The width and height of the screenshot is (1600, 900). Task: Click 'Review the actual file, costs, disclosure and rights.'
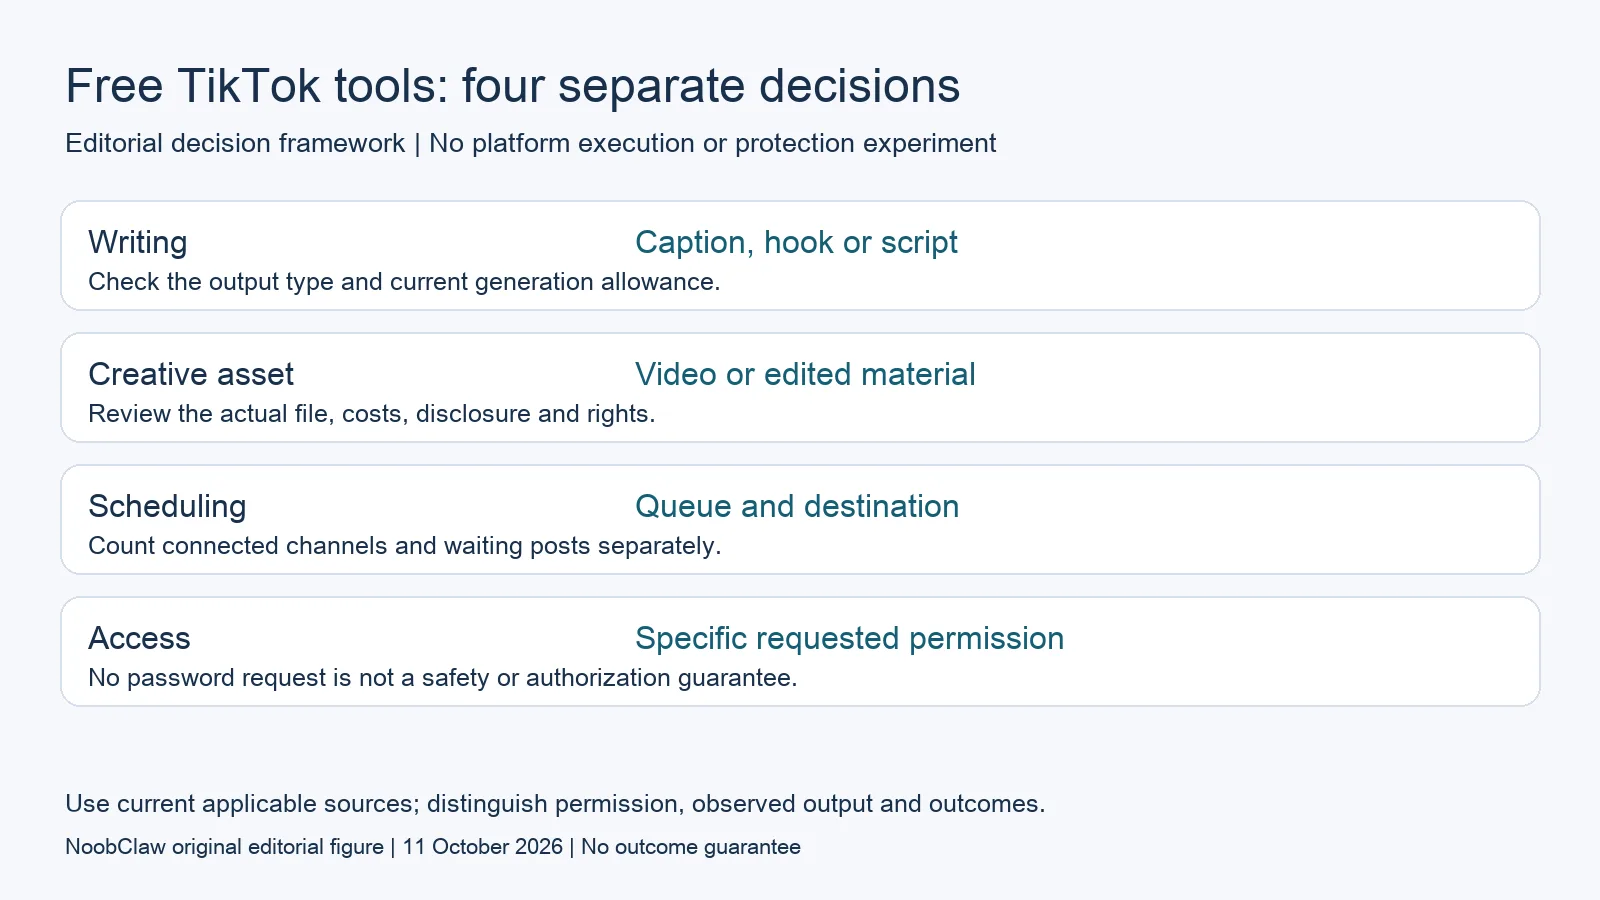pos(372,414)
